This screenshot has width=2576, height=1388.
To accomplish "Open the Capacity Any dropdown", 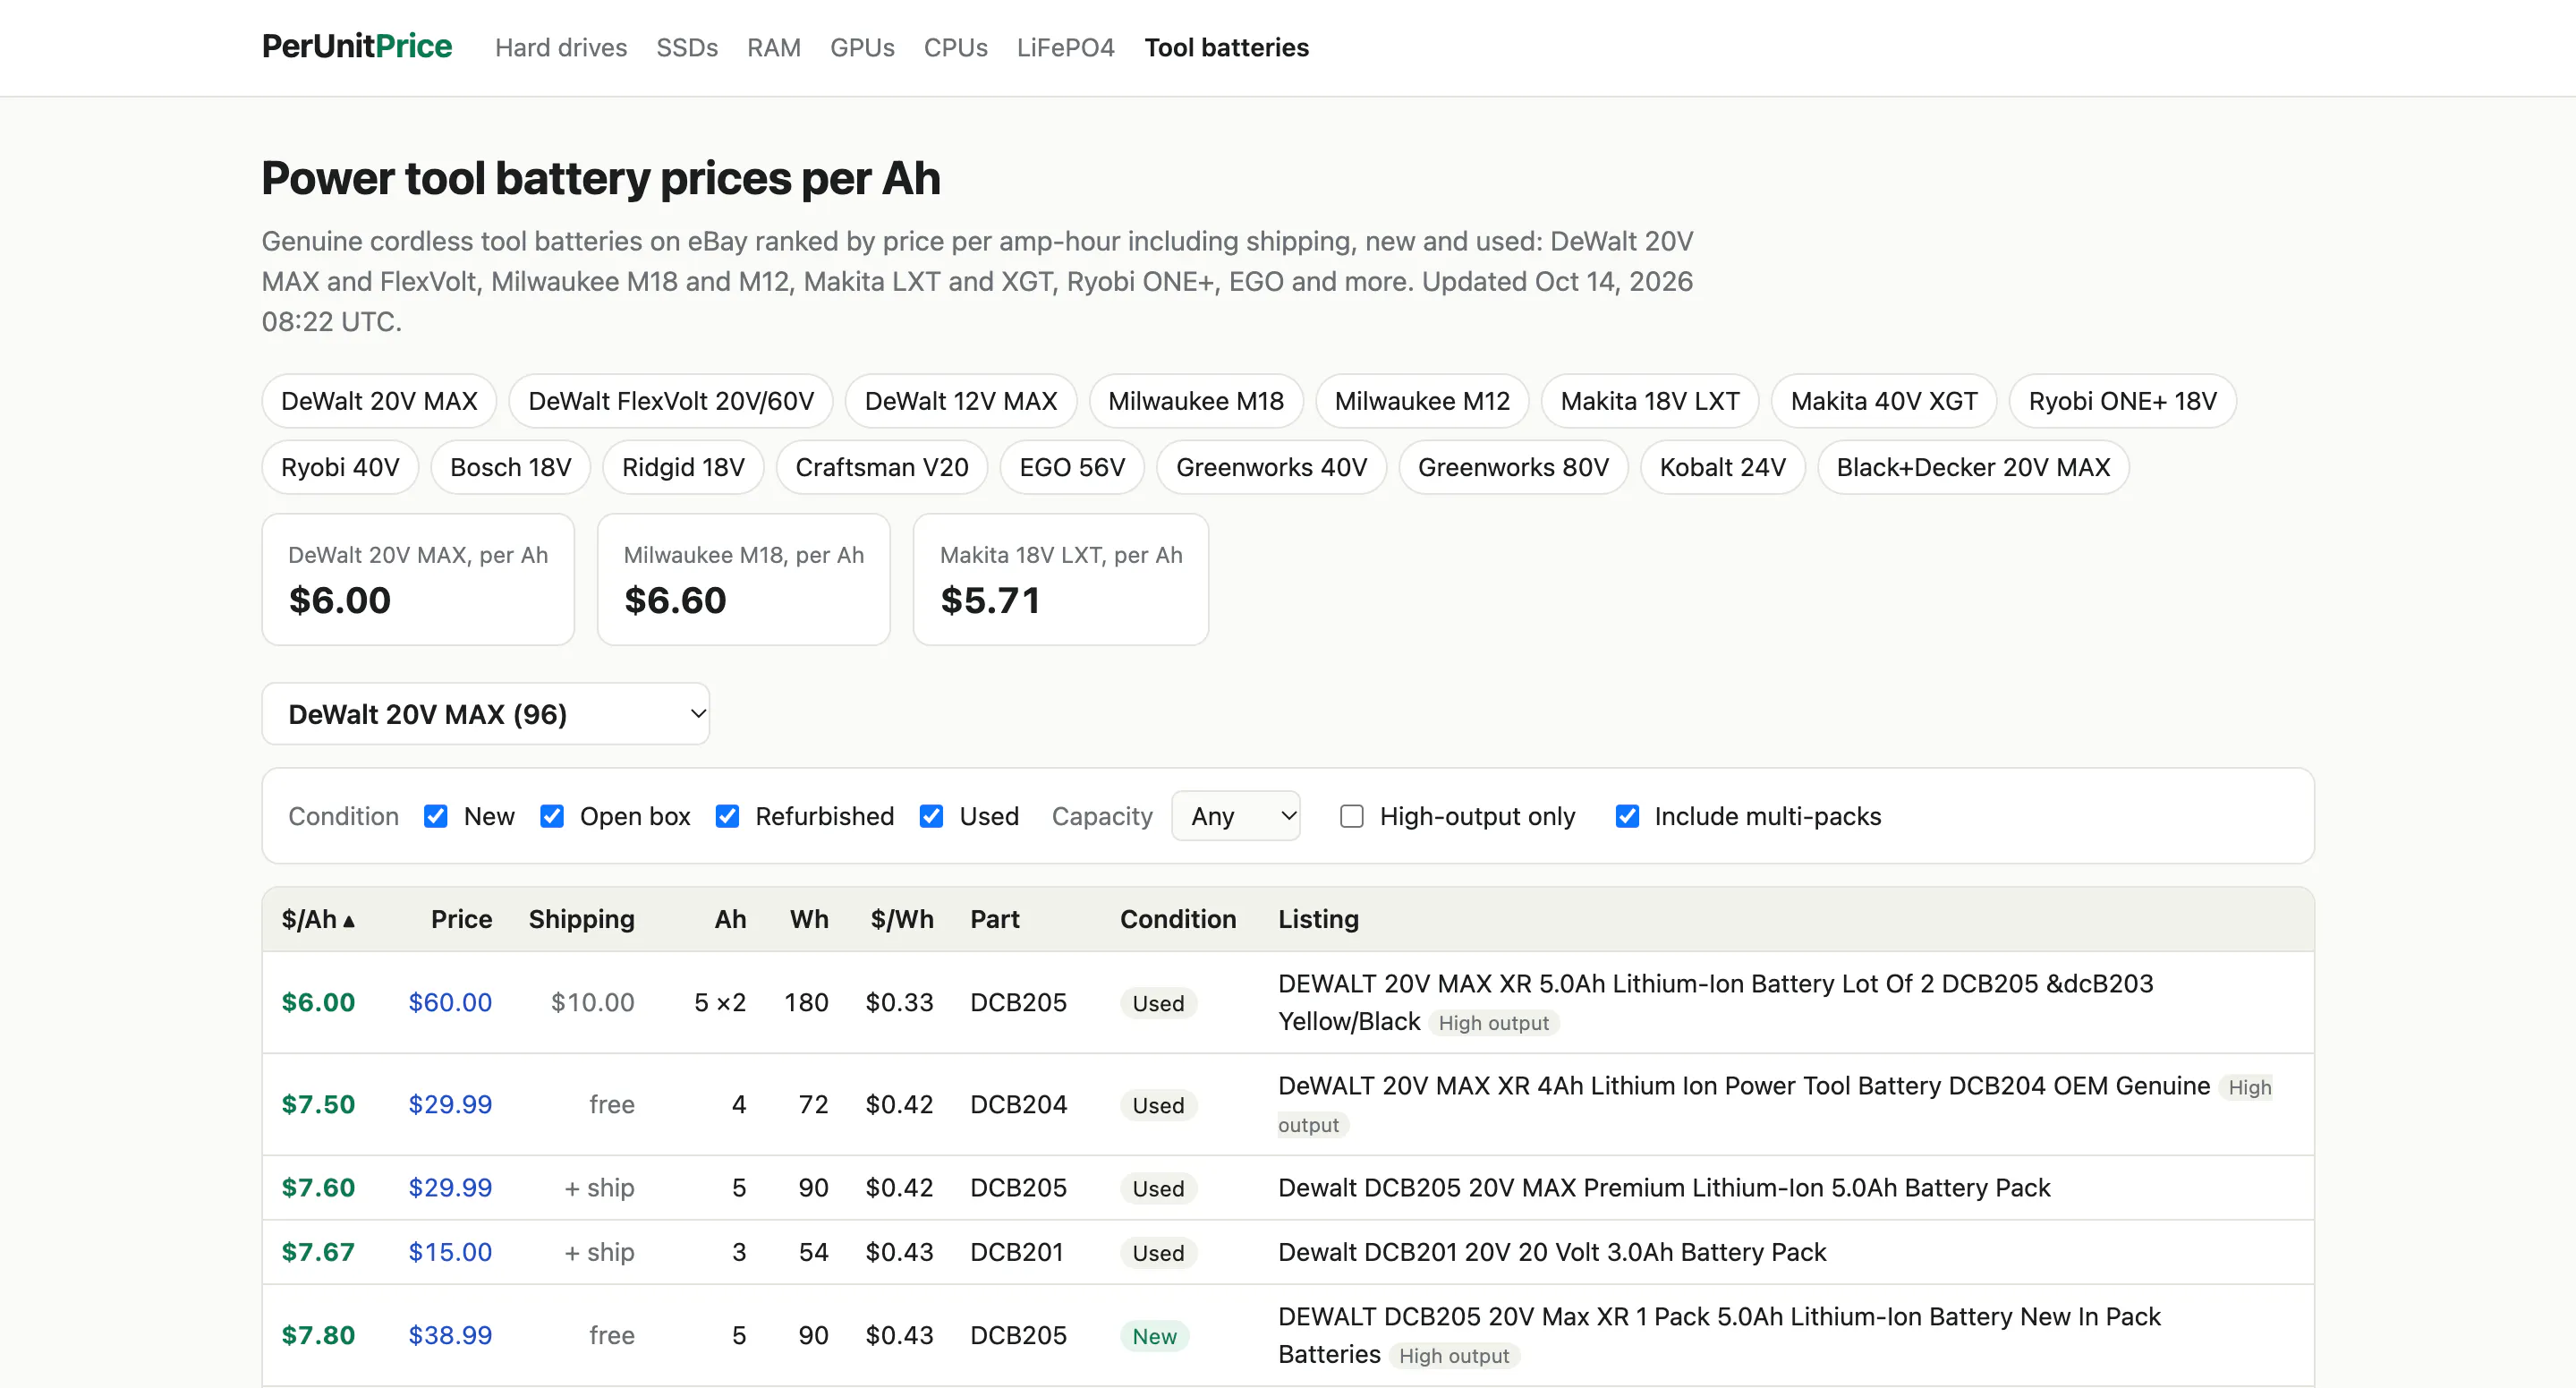I will [x=1236, y=816].
